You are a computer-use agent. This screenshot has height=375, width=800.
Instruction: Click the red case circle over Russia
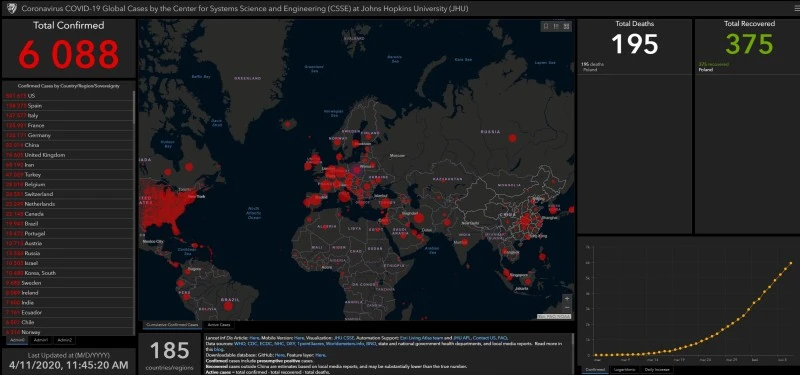click(512, 138)
